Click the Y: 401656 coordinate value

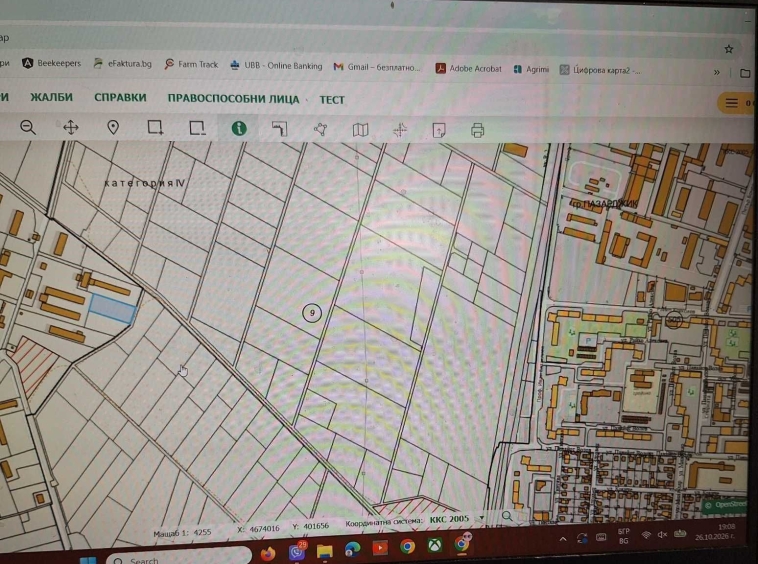tap(311, 526)
